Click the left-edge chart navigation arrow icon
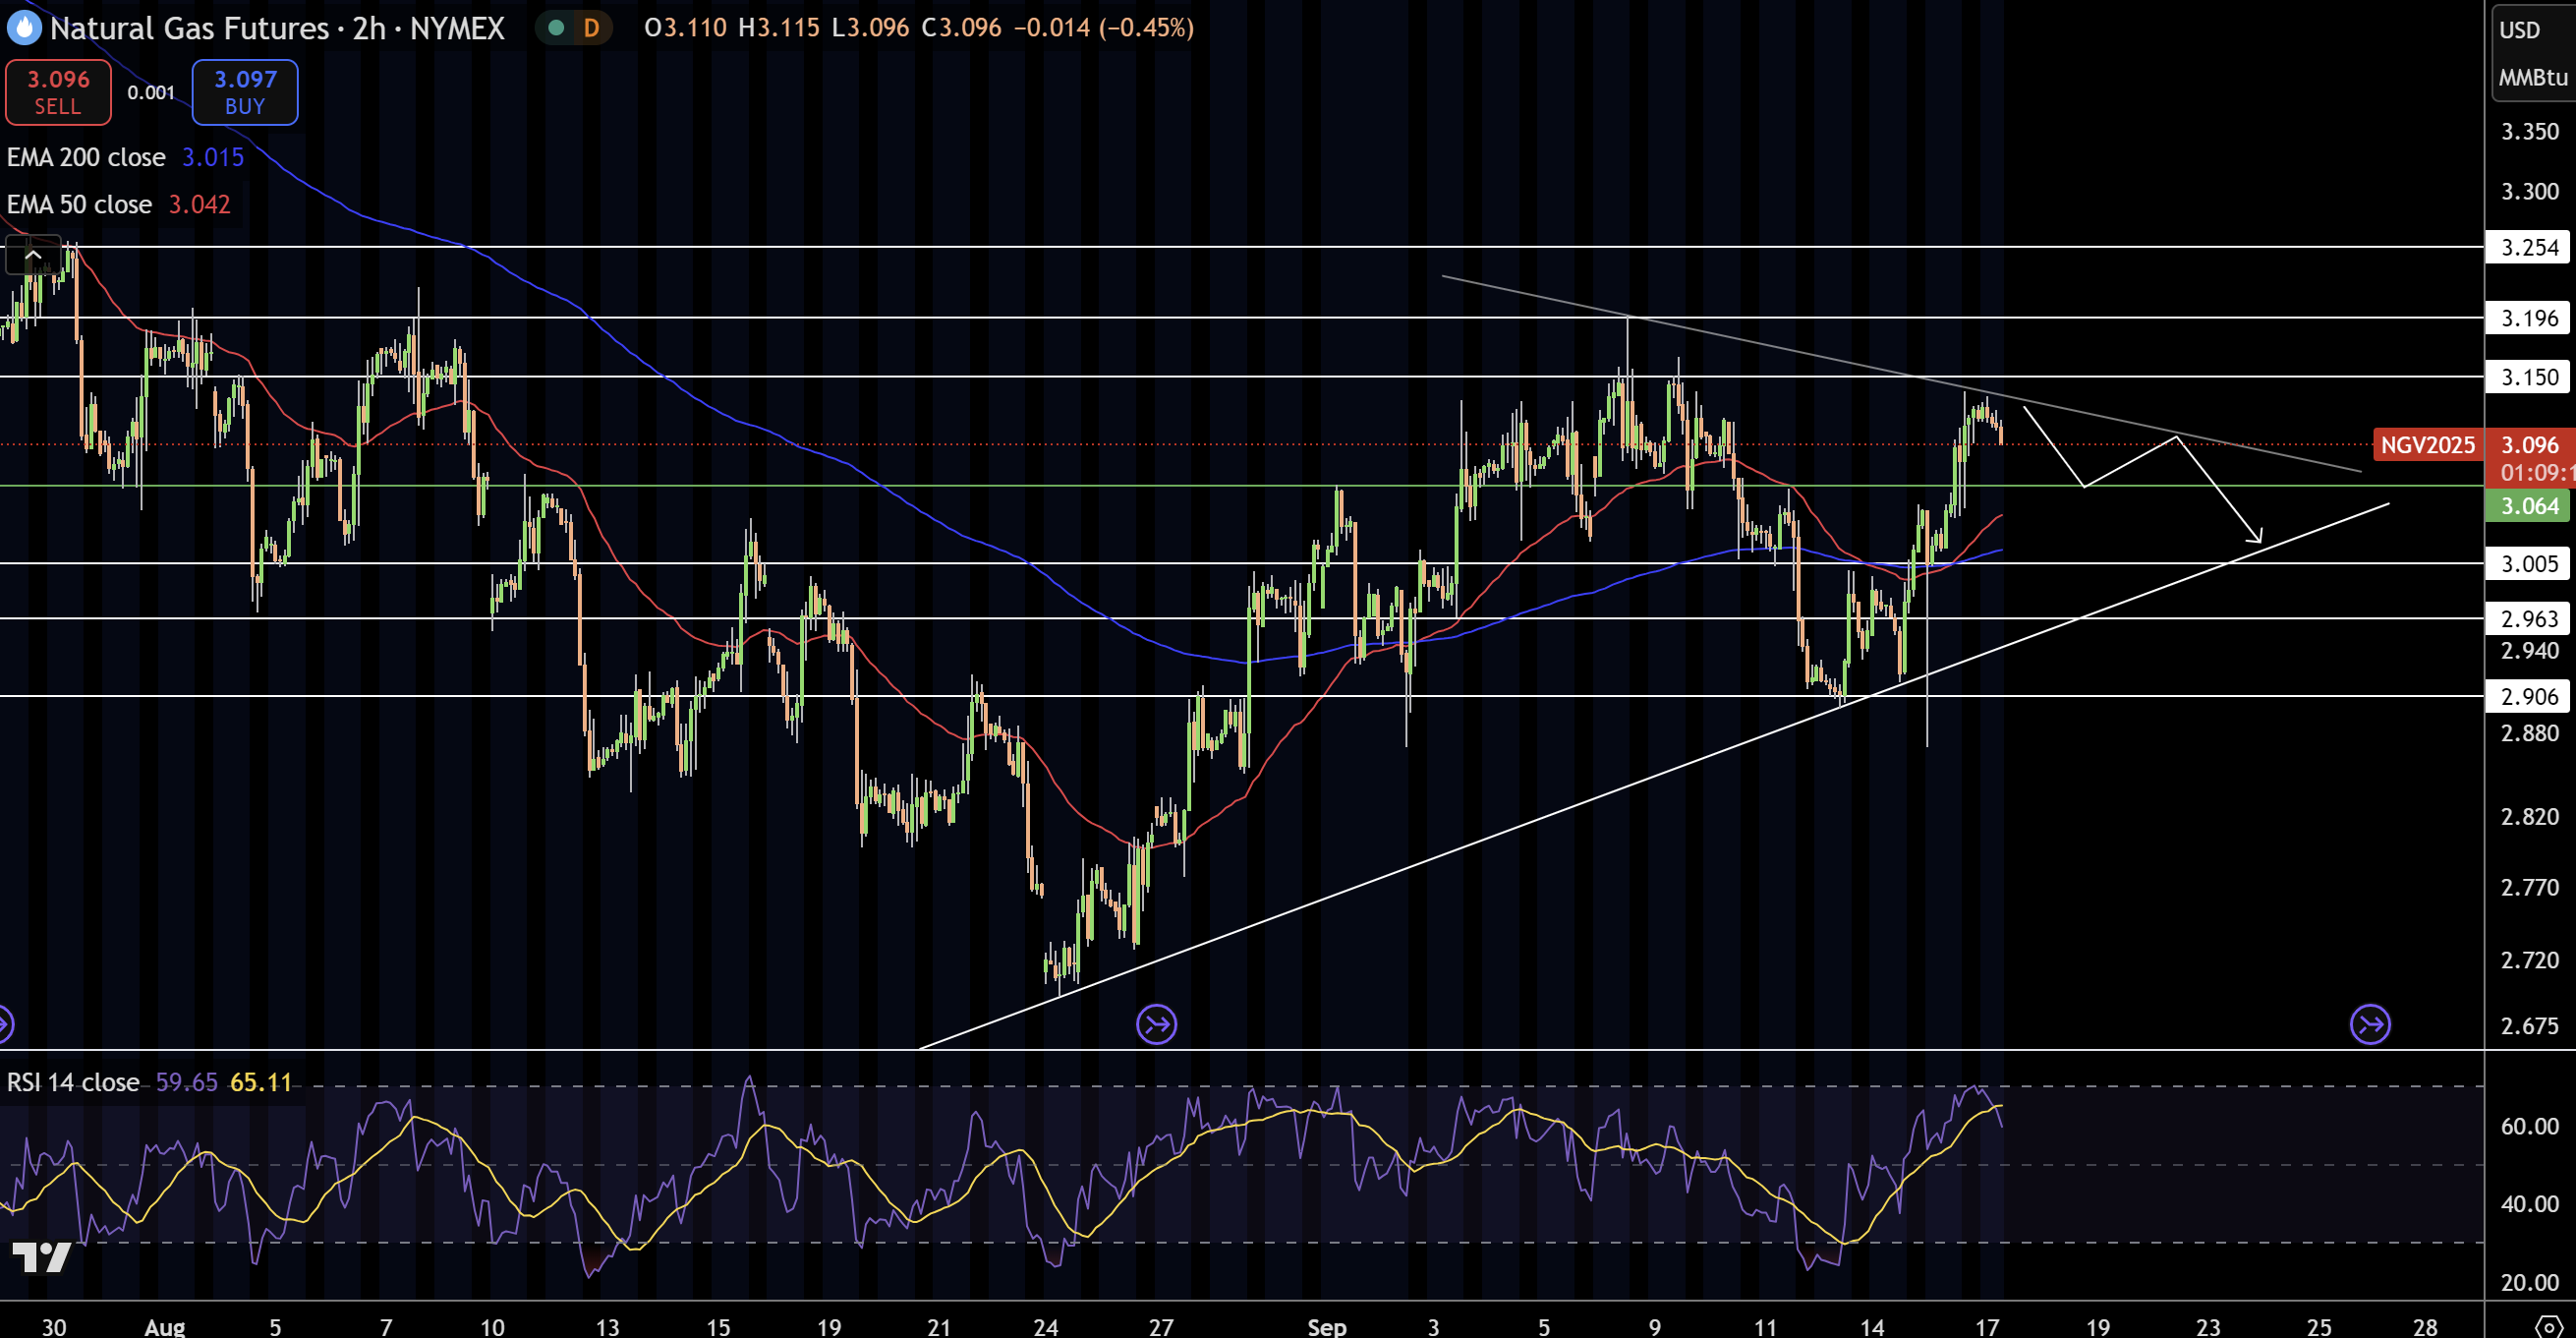2576x1338 pixels. point(4,1024)
